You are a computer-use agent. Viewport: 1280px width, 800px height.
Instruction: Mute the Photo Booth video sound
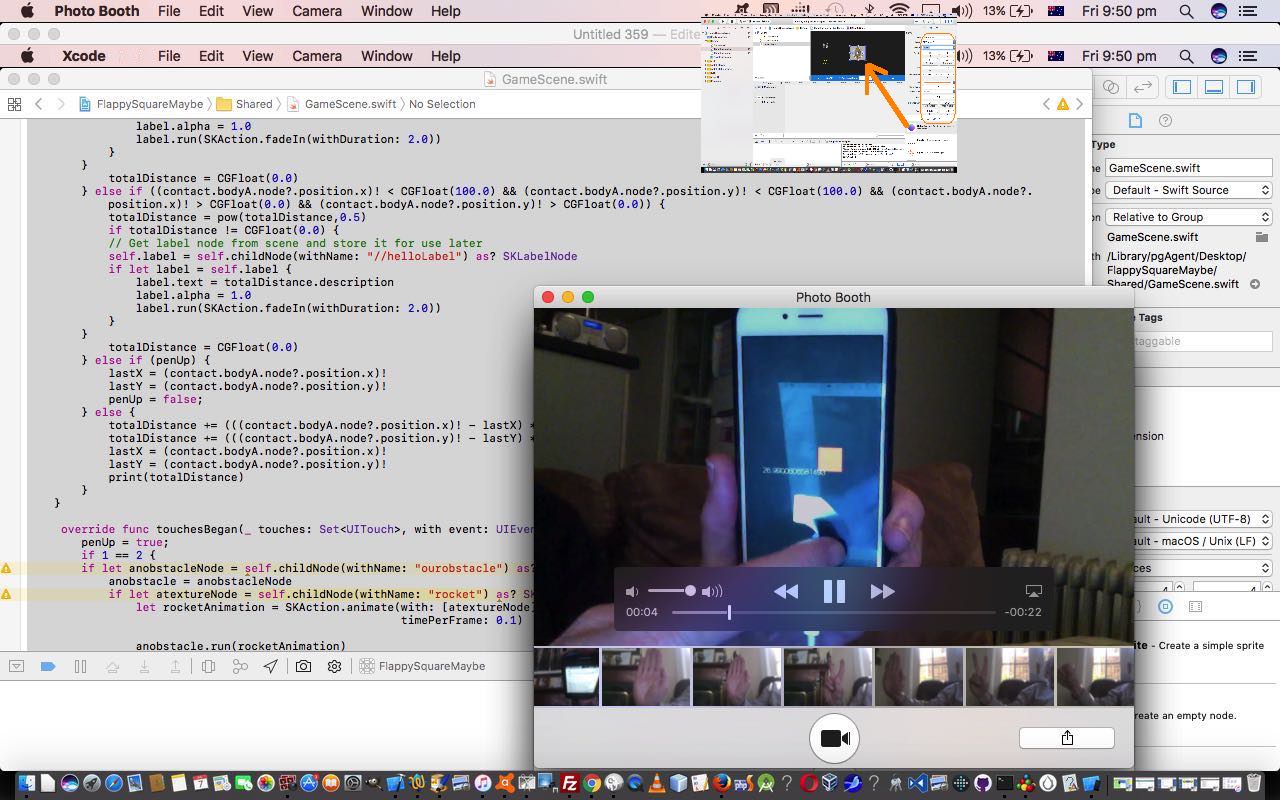point(631,591)
